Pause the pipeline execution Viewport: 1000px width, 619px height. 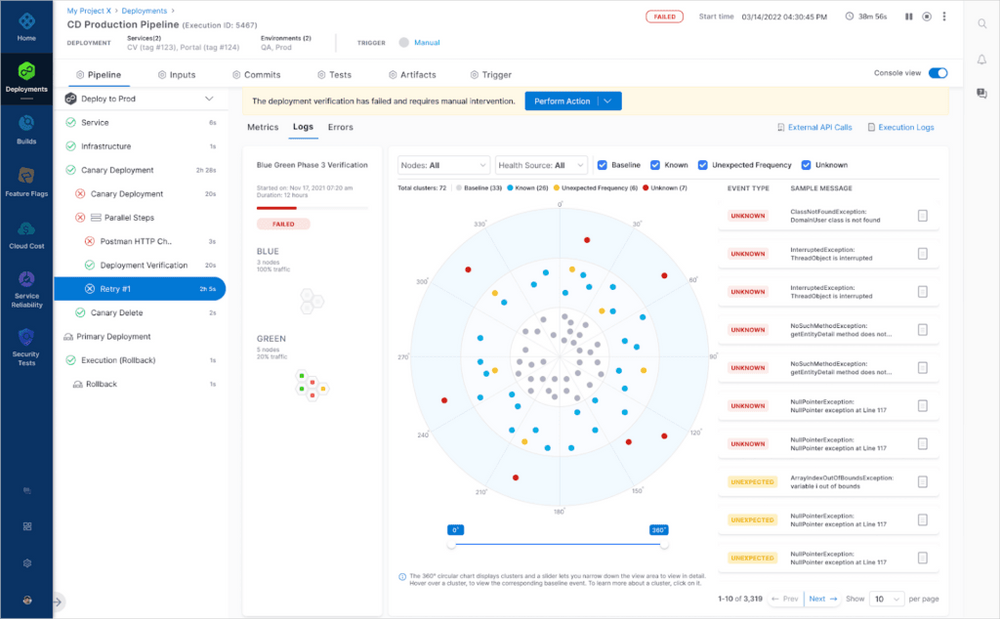(x=909, y=17)
